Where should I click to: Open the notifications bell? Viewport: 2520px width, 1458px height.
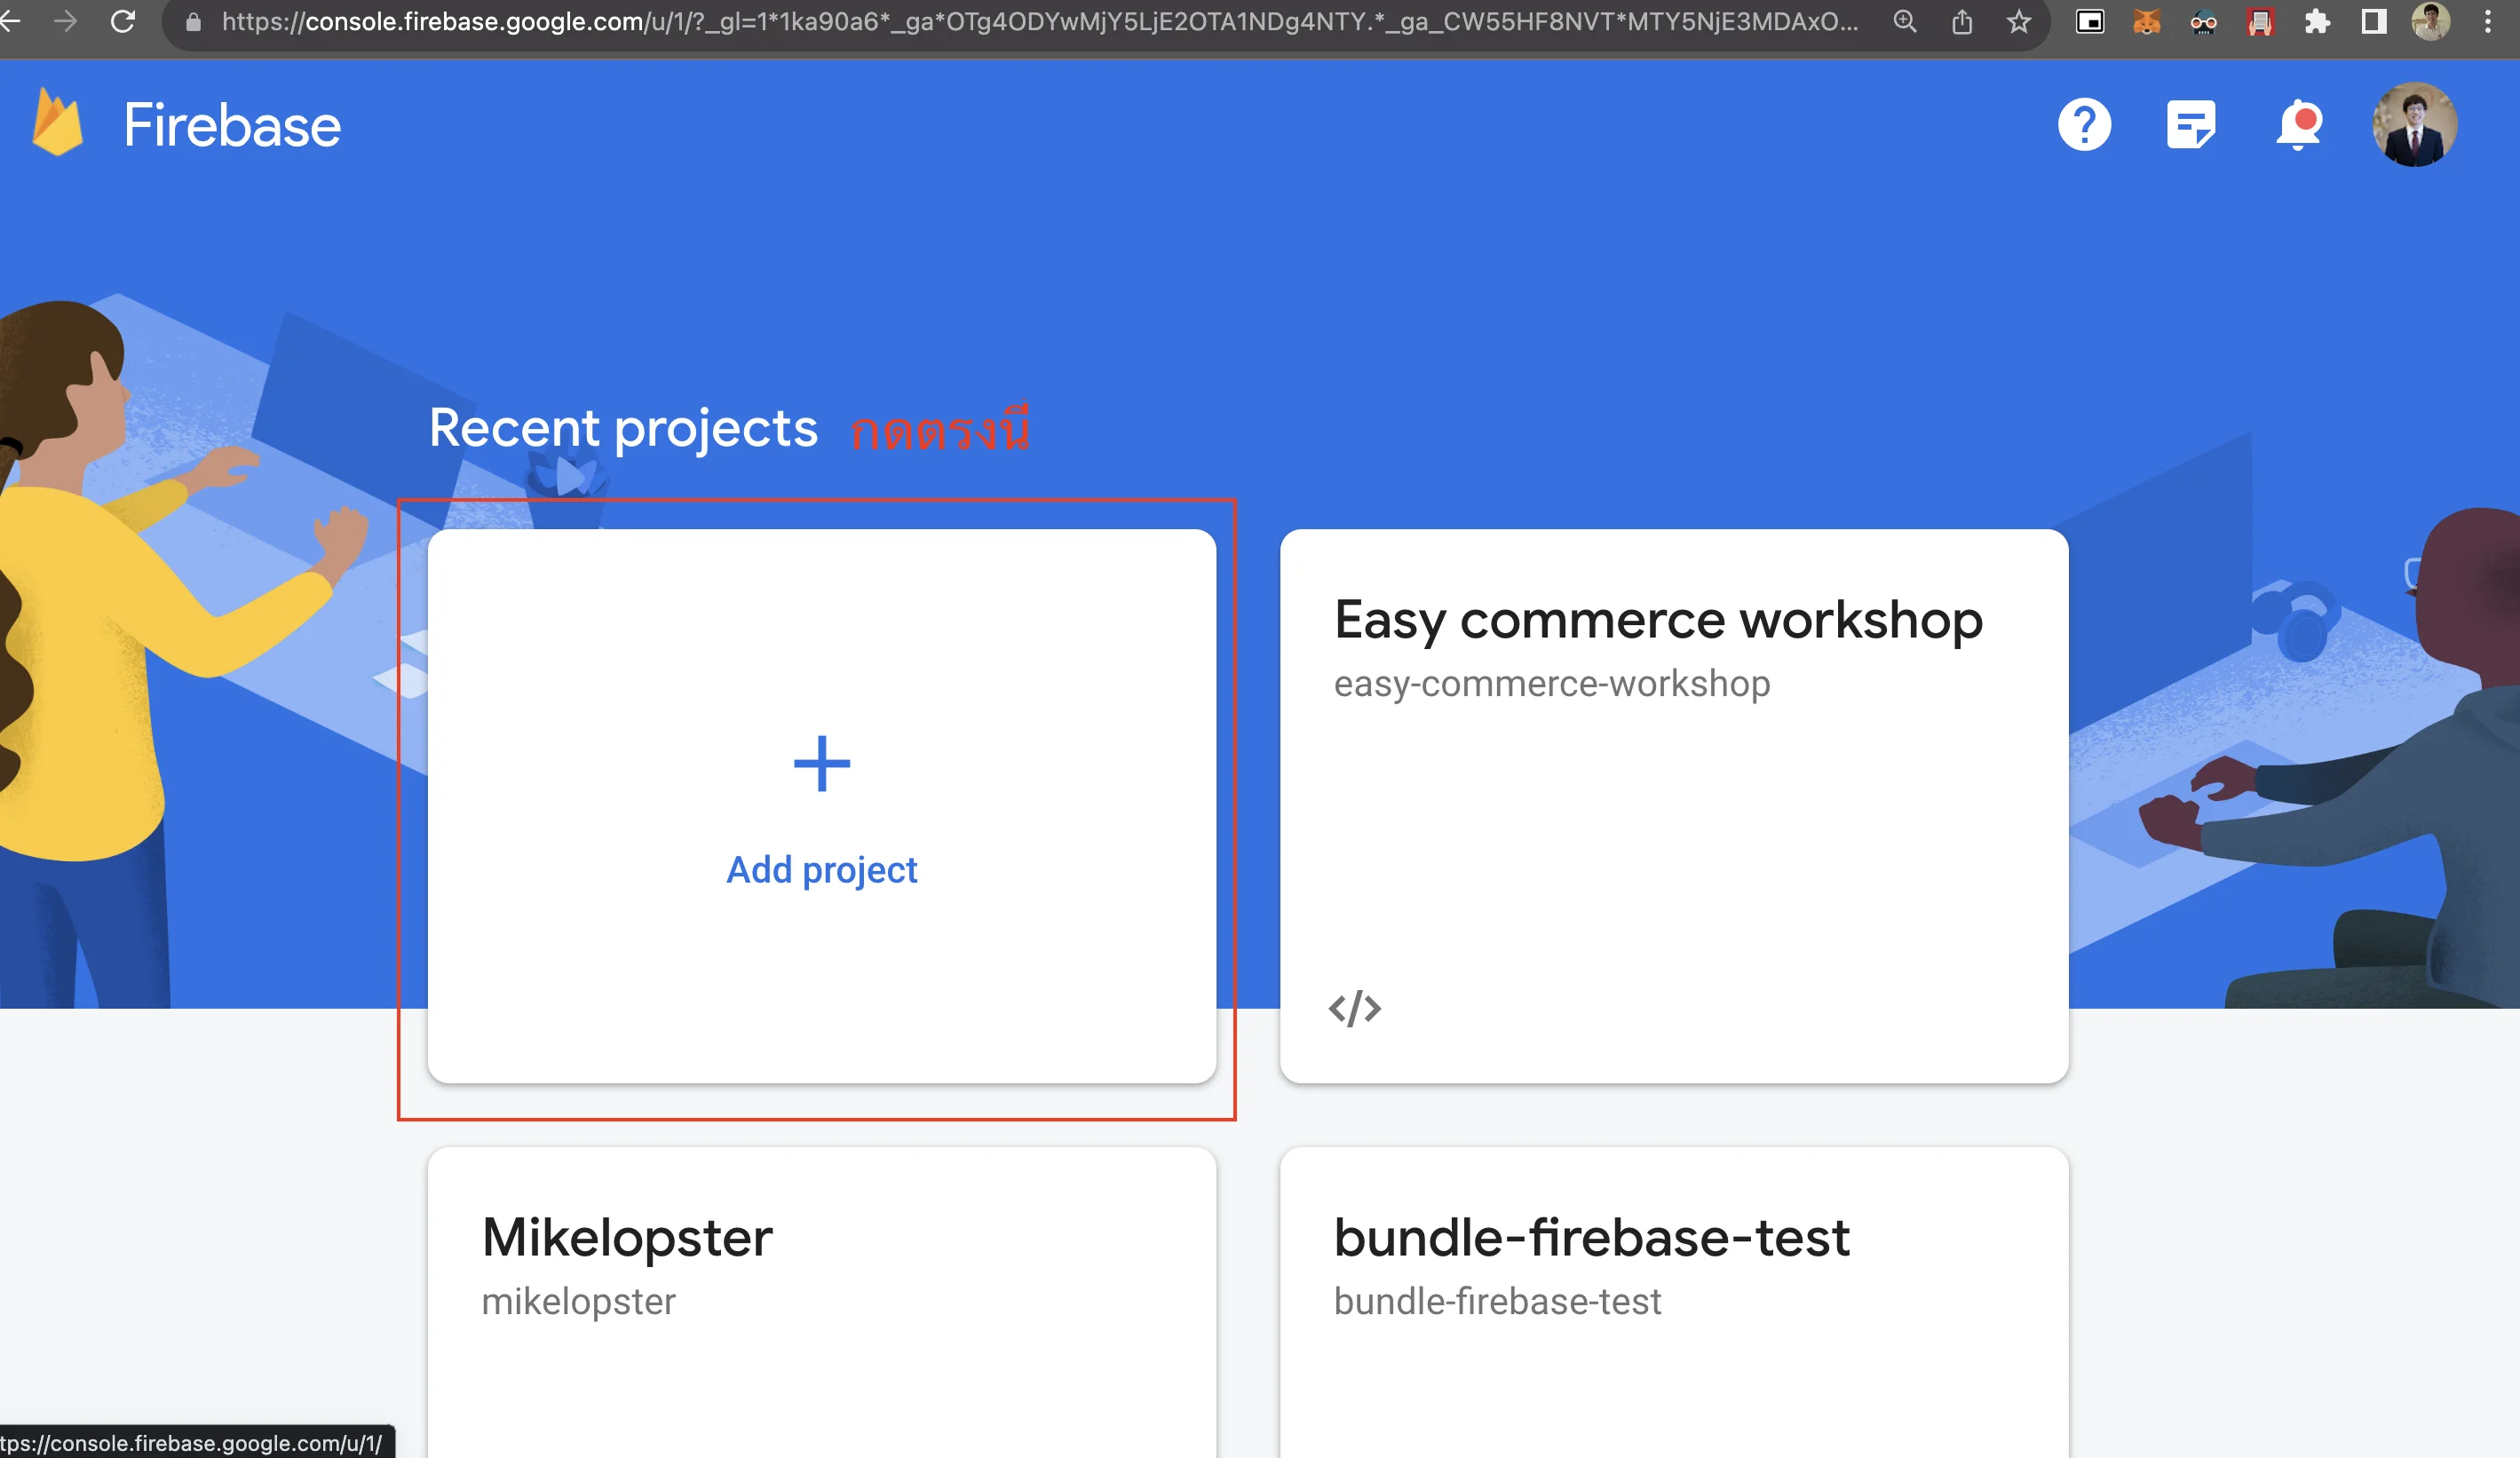2299,125
